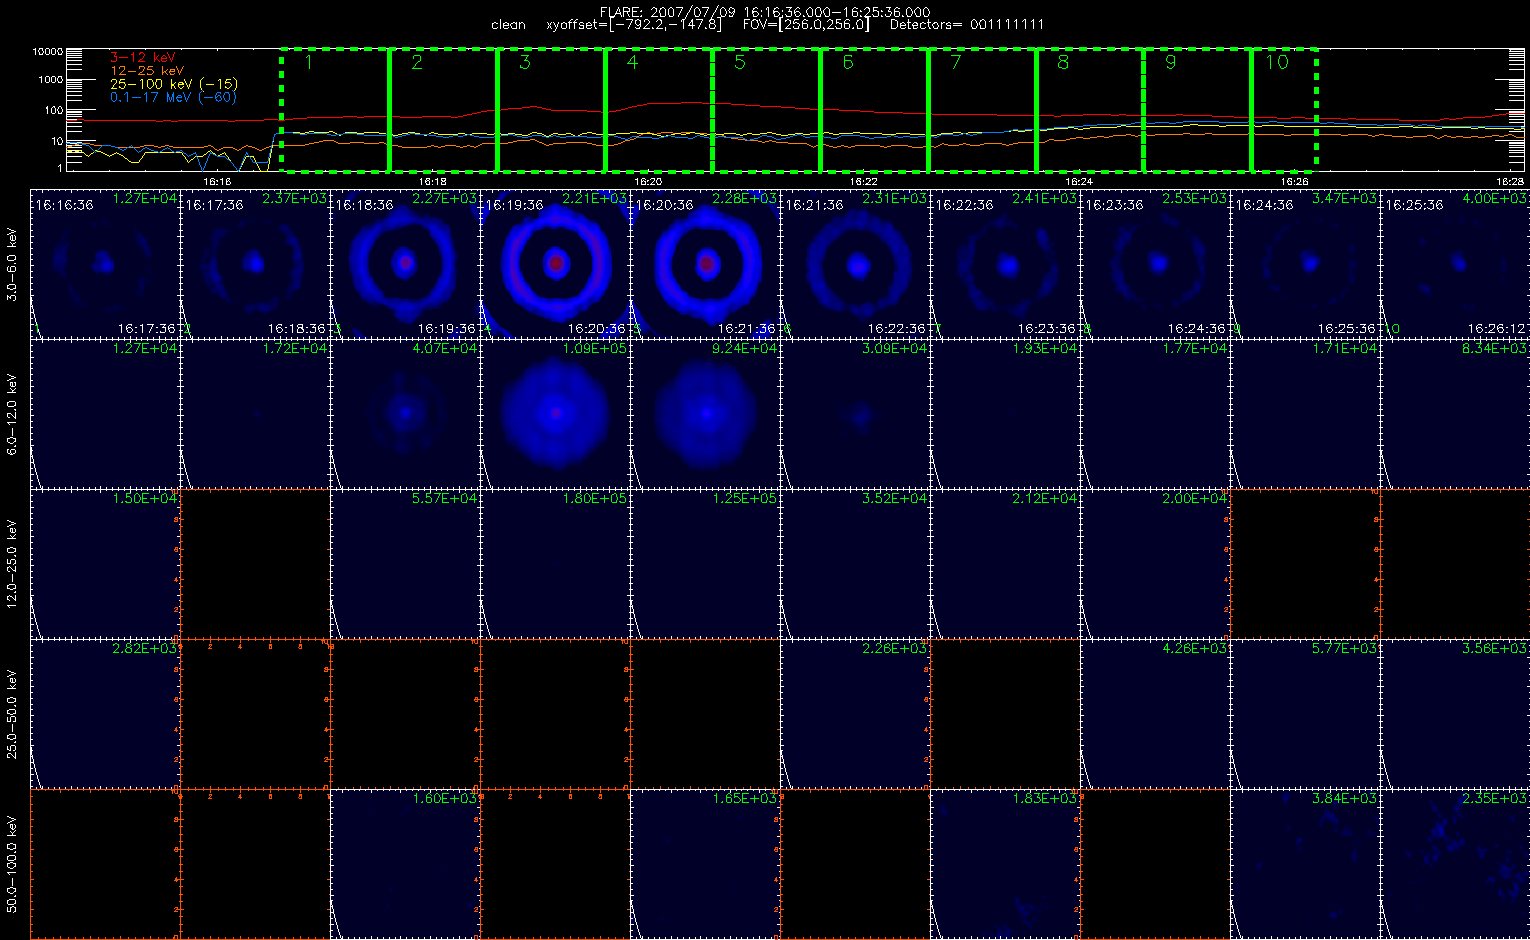Click the 6.0-12.0 keV row label

[x=12, y=415]
